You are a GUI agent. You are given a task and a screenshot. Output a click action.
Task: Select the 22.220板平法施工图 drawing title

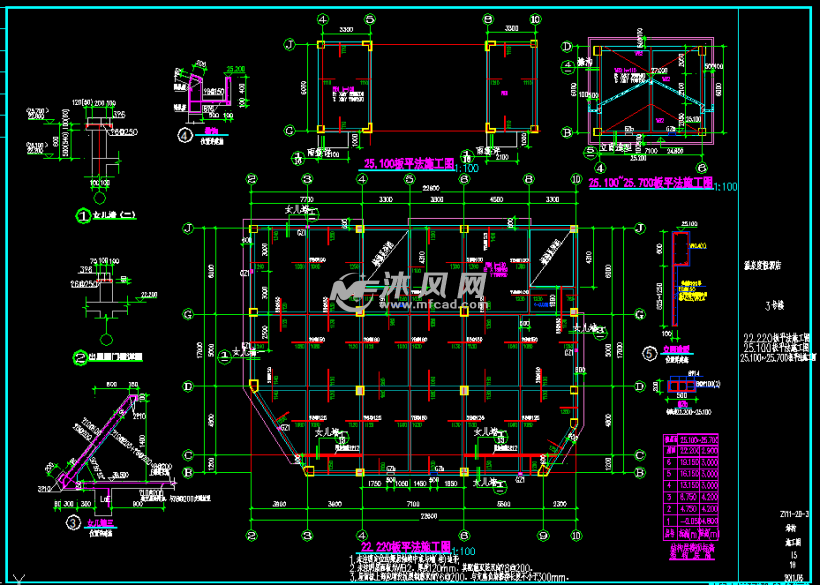tap(405, 547)
